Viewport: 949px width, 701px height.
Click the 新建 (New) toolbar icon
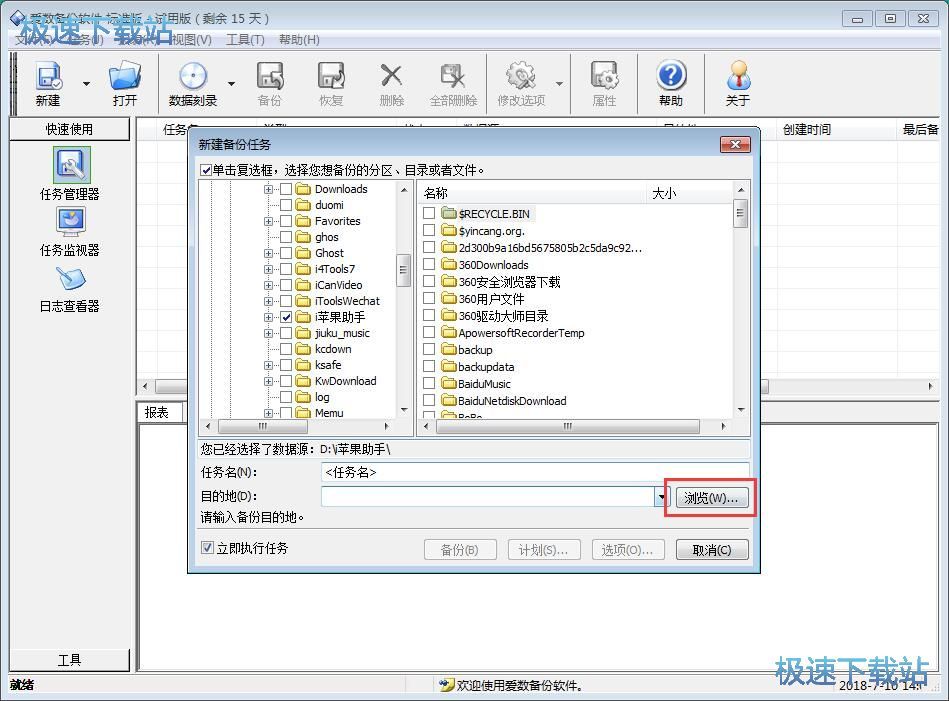pyautogui.click(x=48, y=83)
